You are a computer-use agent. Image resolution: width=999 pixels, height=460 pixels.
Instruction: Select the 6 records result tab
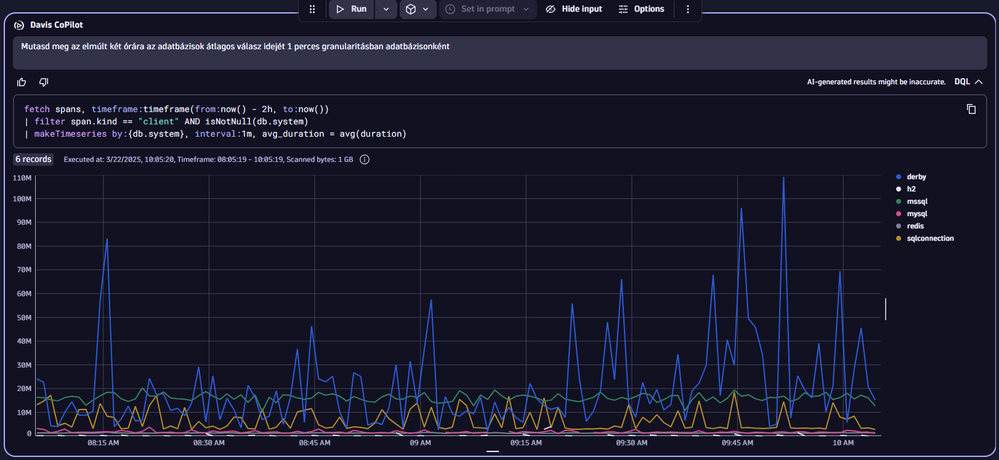[33, 159]
